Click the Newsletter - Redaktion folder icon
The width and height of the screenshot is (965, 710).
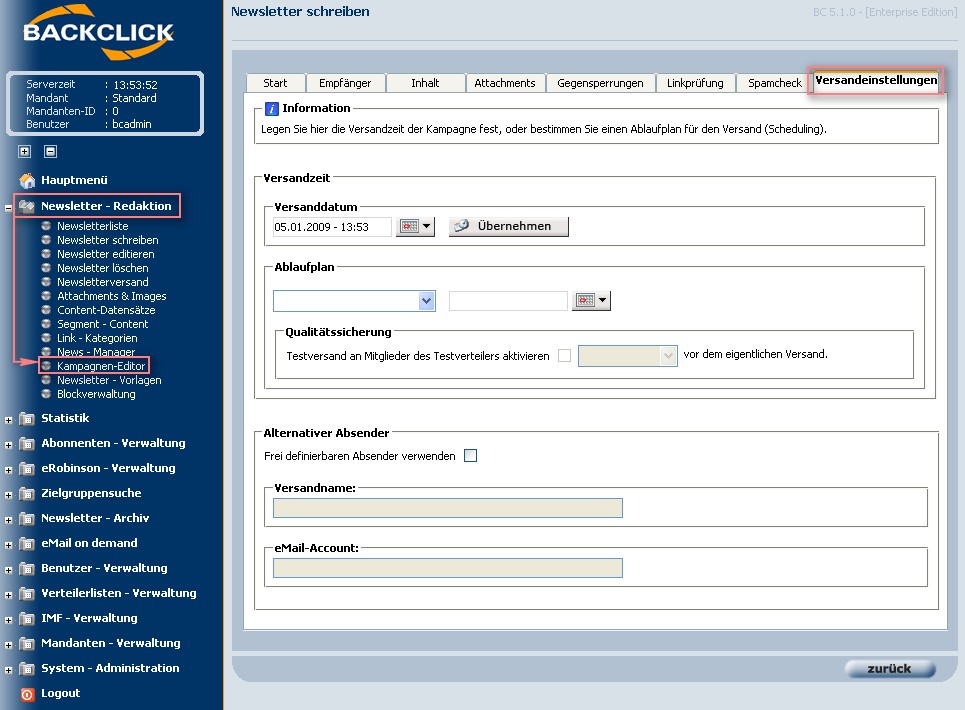(x=26, y=206)
